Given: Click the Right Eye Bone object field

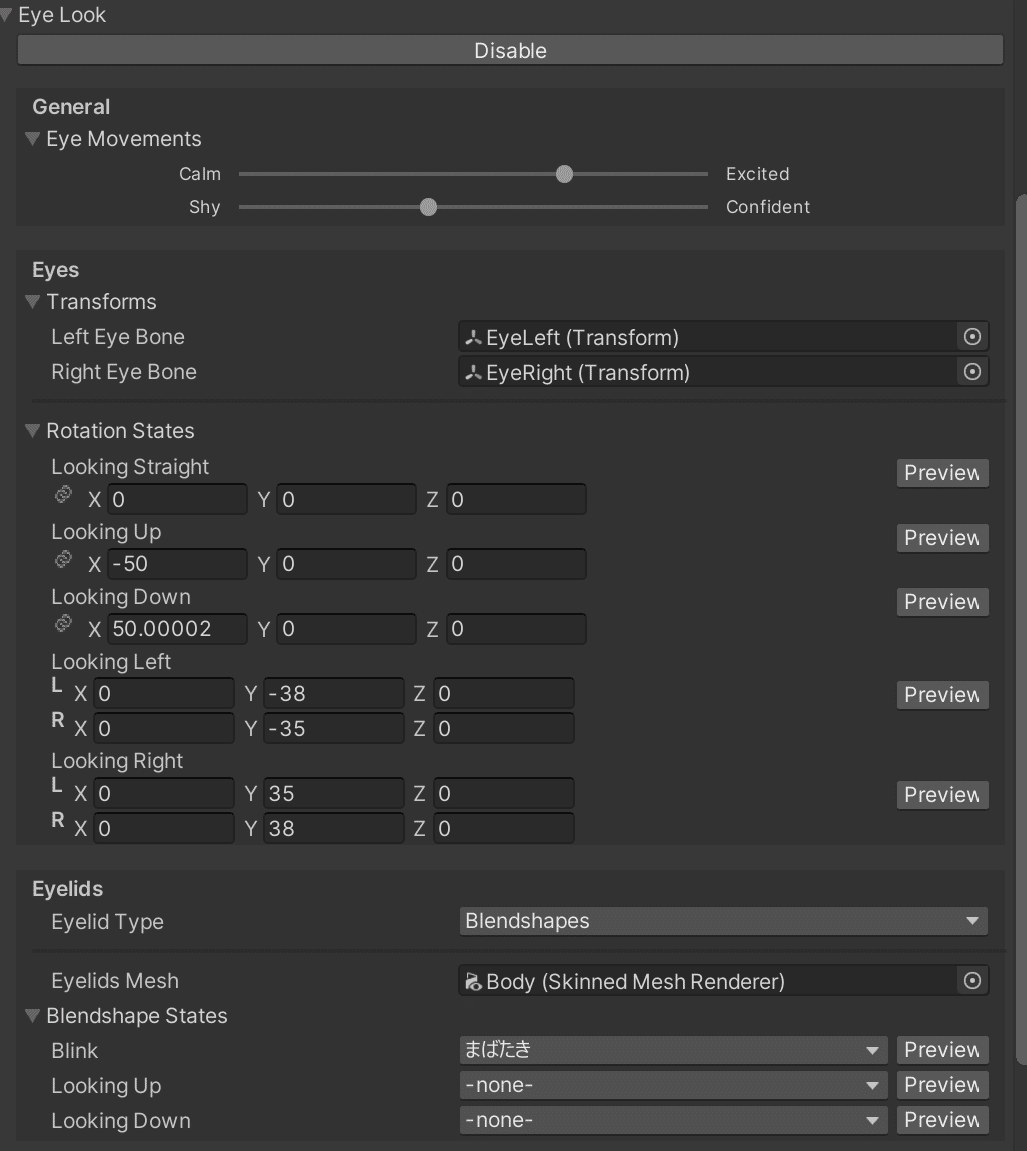Looking at the screenshot, I should pyautogui.click(x=723, y=372).
